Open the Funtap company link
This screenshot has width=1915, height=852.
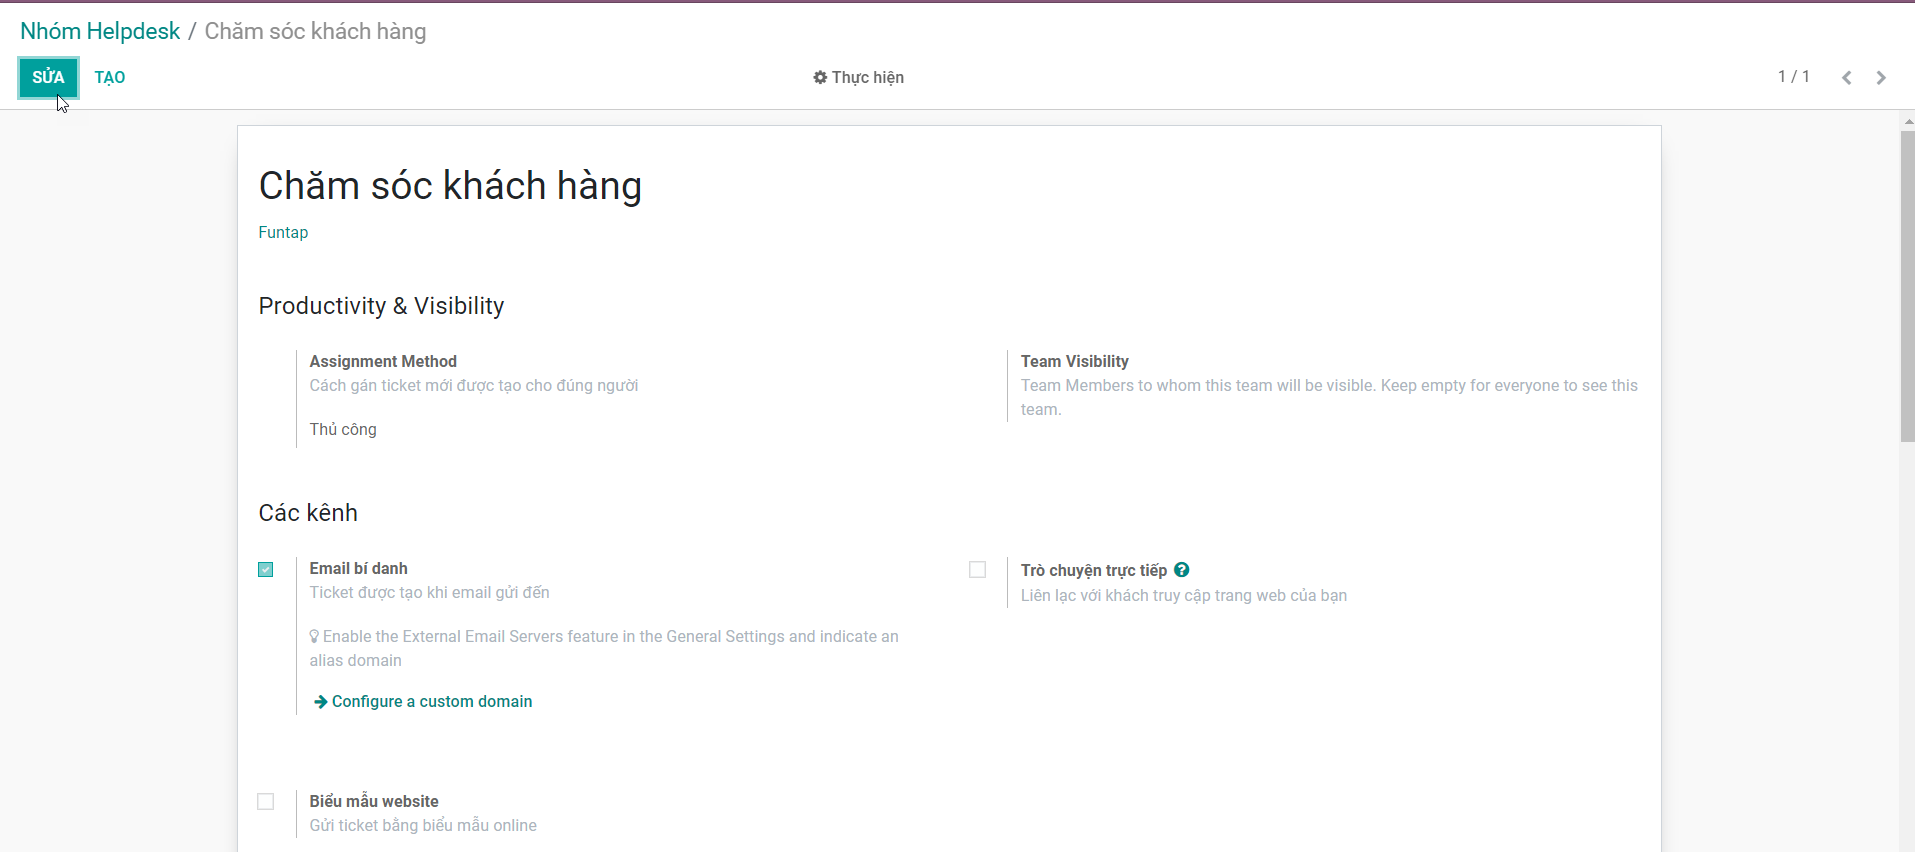click(x=283, y=233)
